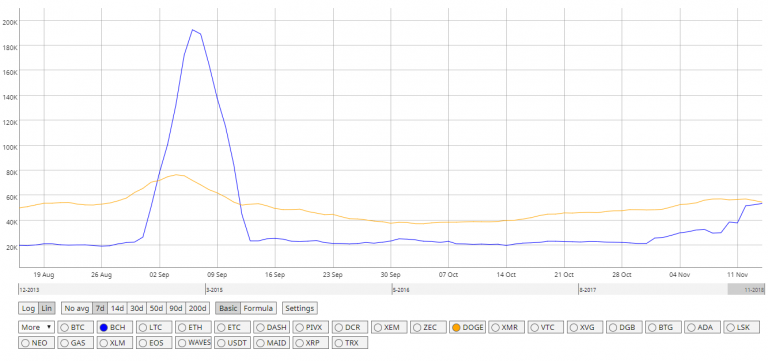The height and width of the screenshot is (361, 768).
Task: Toggle the BTG coin series
Action: coord(663,328)
